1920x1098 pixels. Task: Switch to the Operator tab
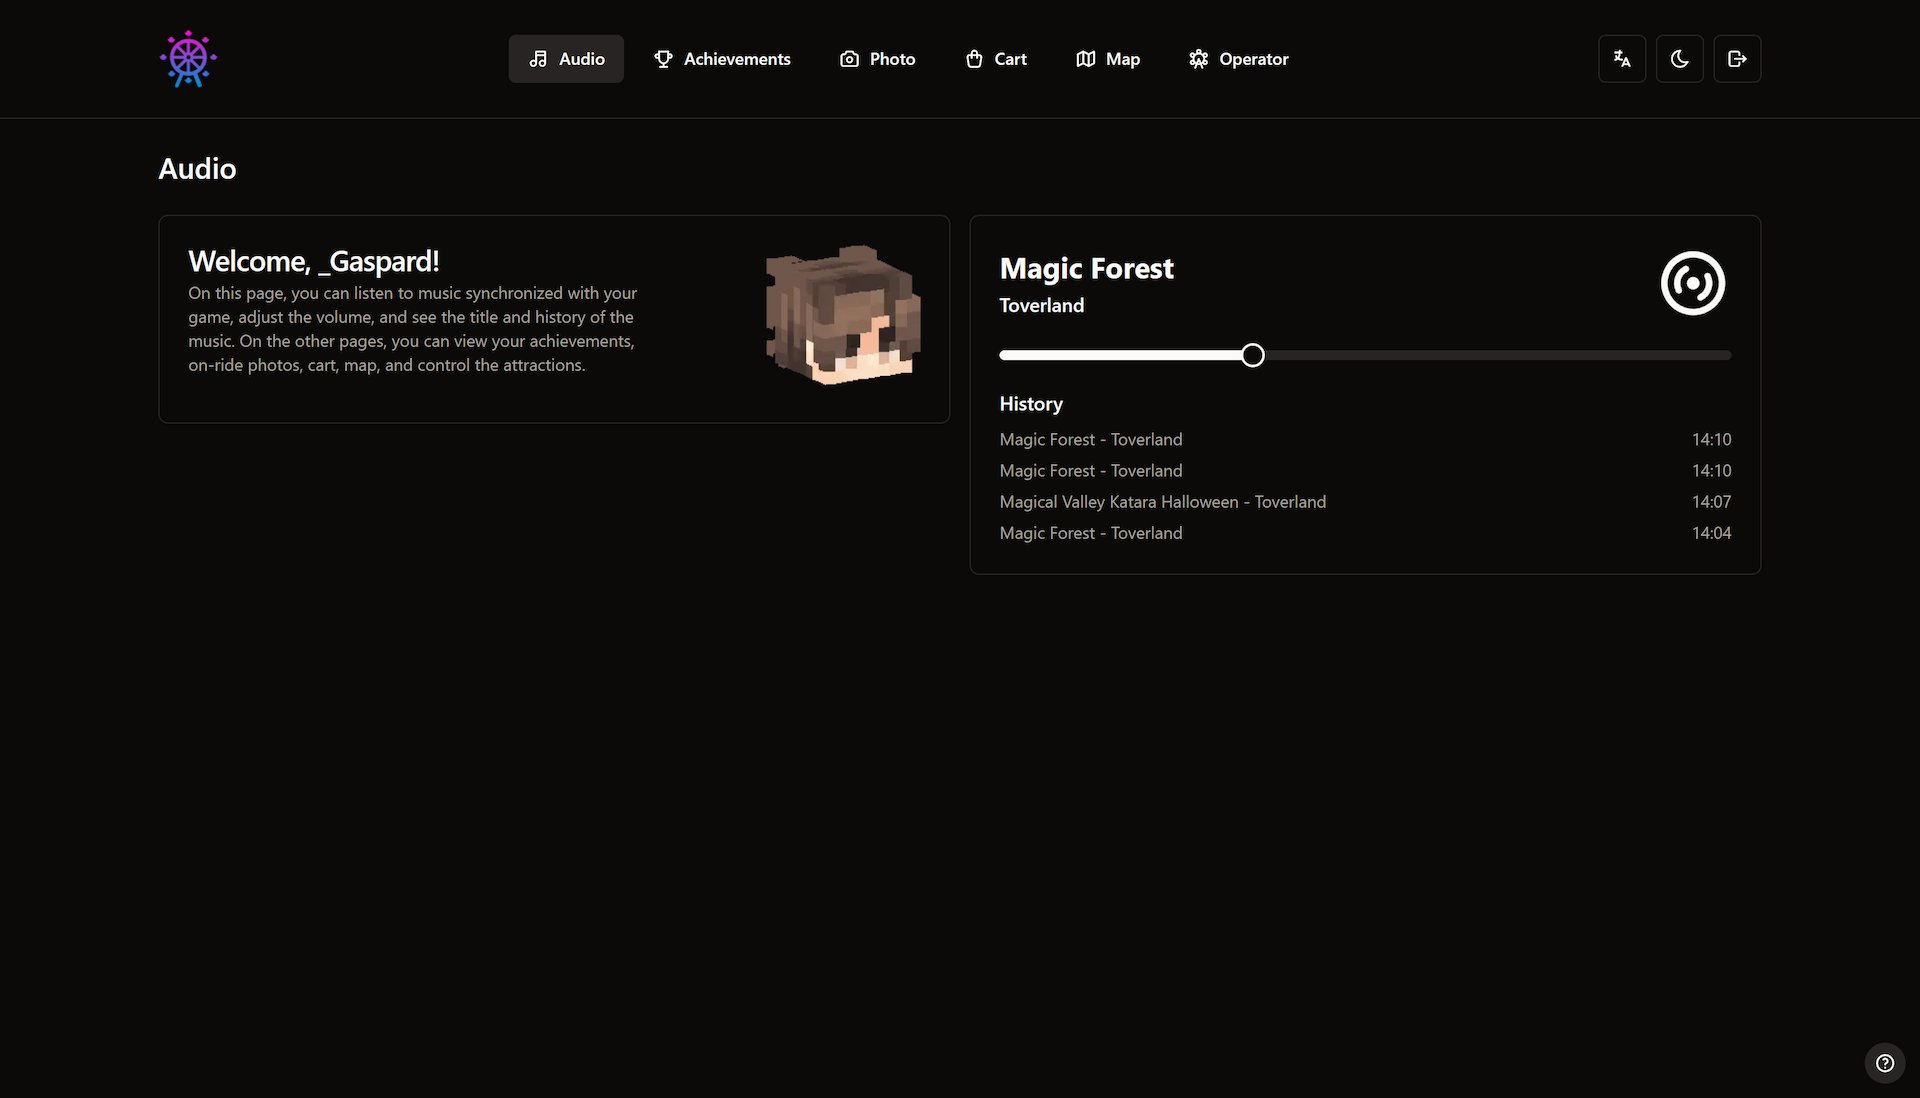[1238, 59]
